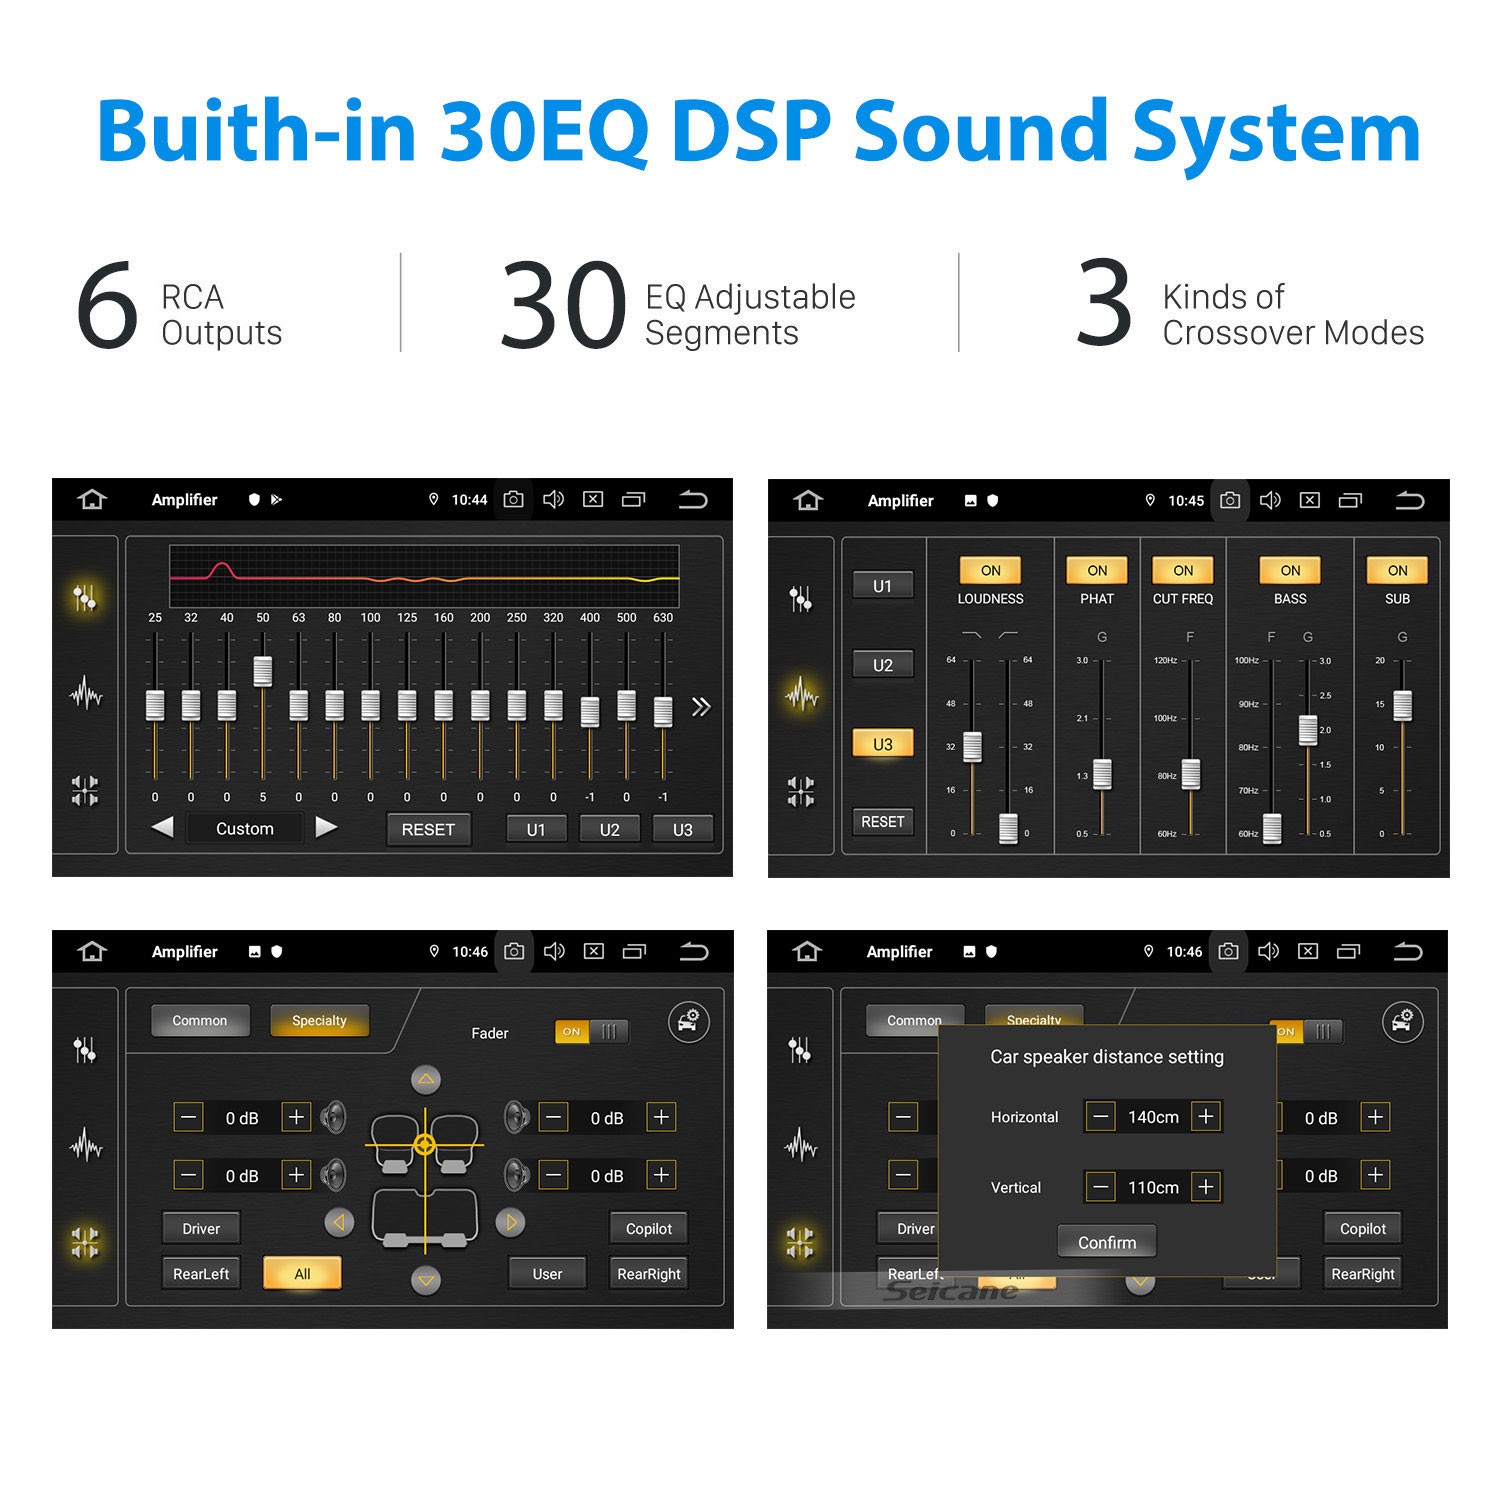Move balance point down with bottom arrow
The image size is (1500, 1500).
(426, 1280)
